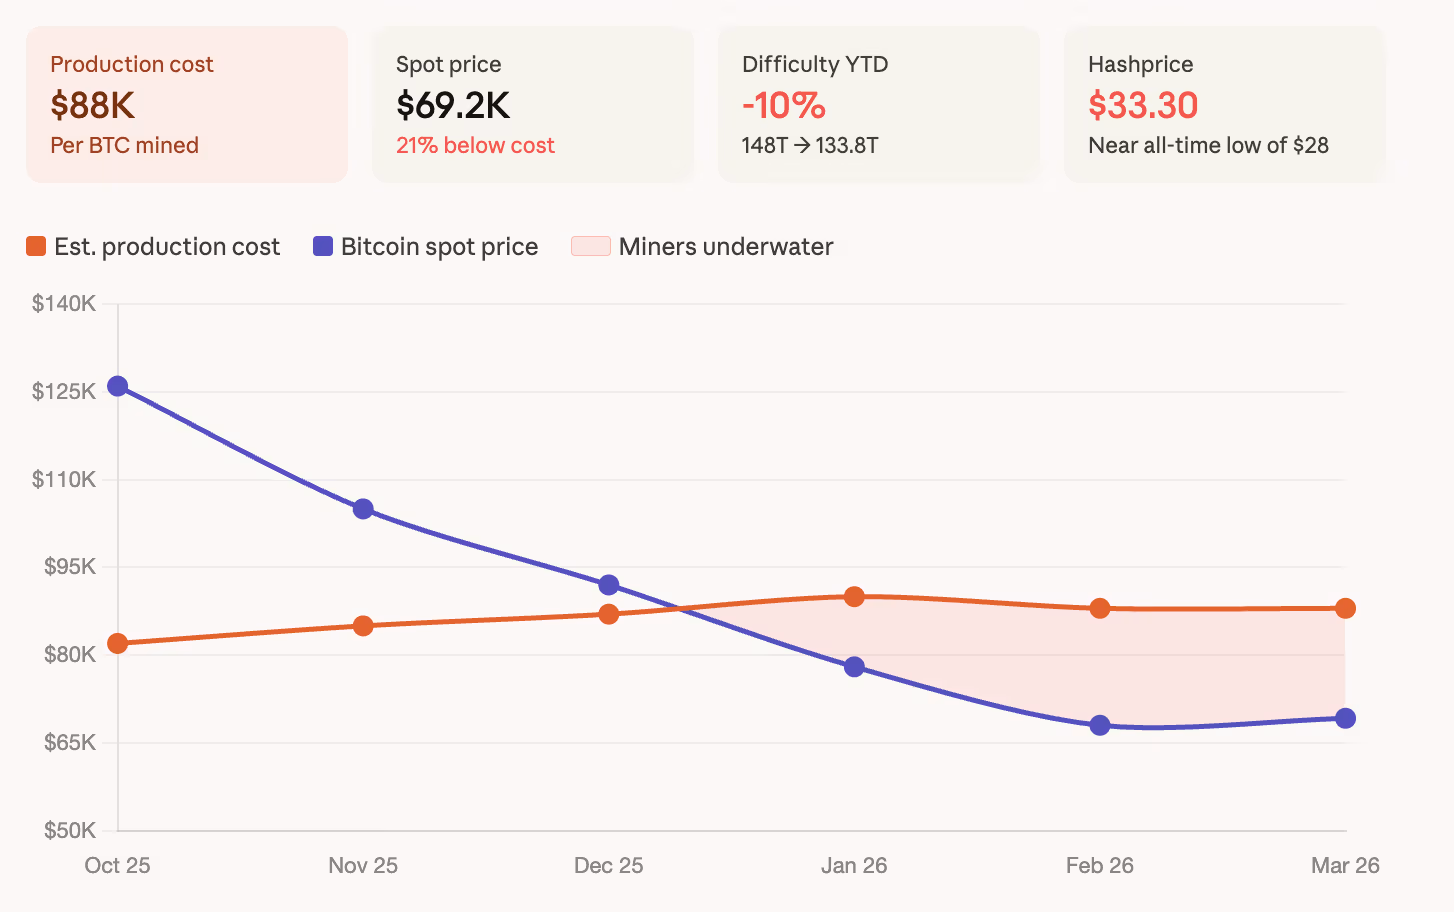Click the Oct 25 production cost data point

118,643
